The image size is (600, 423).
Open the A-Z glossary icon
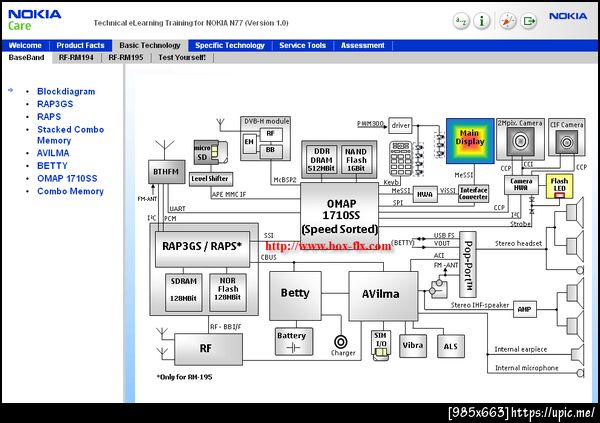(461, 21)
